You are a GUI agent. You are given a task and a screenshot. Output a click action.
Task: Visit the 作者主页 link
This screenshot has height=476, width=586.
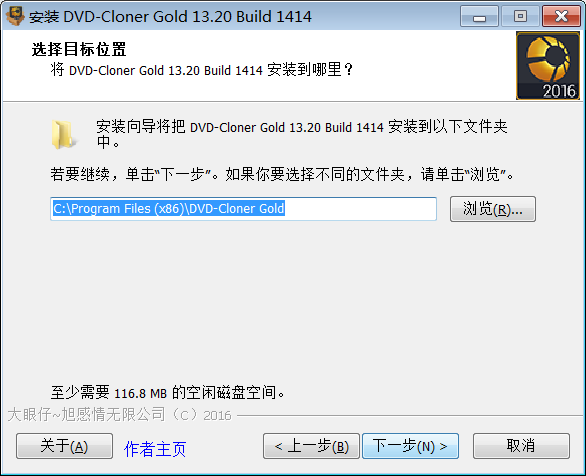(x=155, y=449)
